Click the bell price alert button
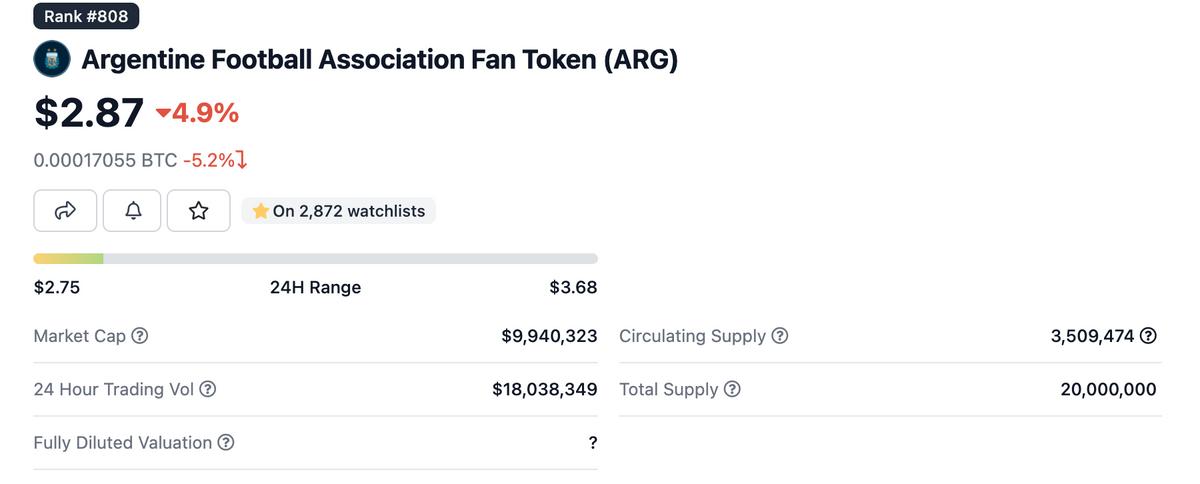Viewport: 1200px width, 484px height. (x=132, y=211)
